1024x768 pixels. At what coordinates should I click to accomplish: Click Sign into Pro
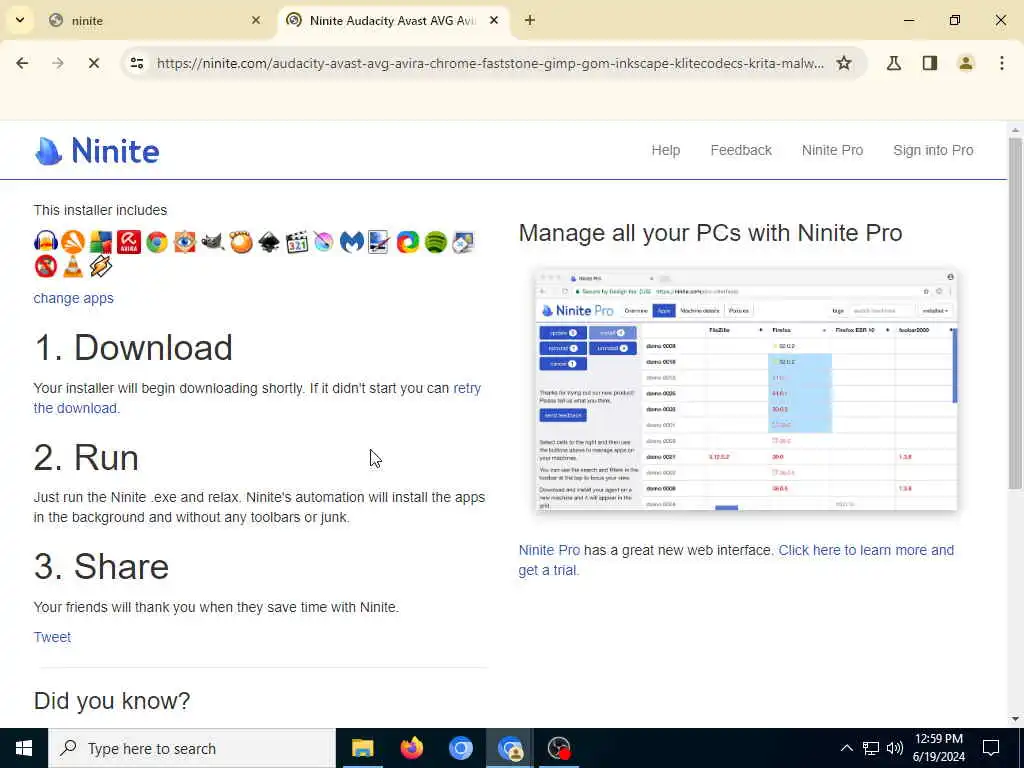pyautogui.click(x=933, y=150)
